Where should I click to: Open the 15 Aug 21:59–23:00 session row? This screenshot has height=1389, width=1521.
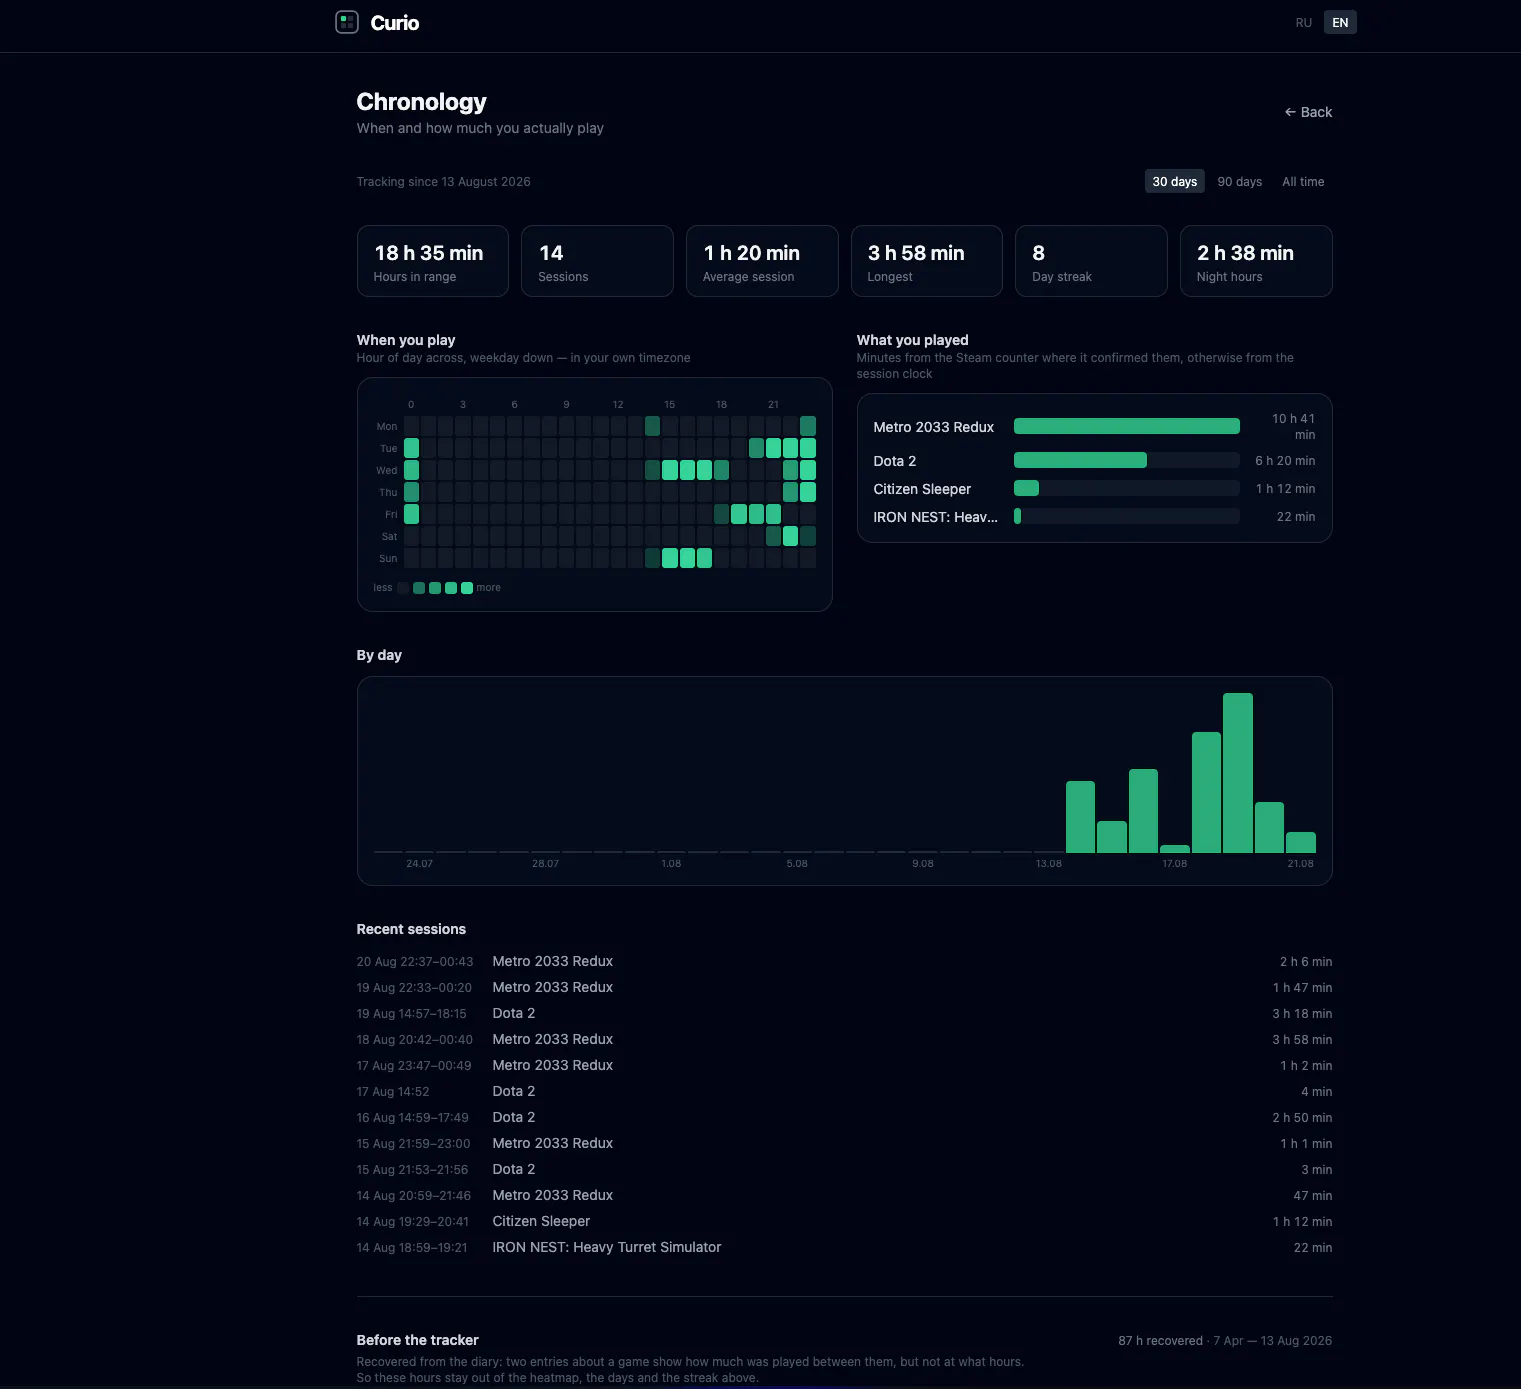(x=844, y=1143)
